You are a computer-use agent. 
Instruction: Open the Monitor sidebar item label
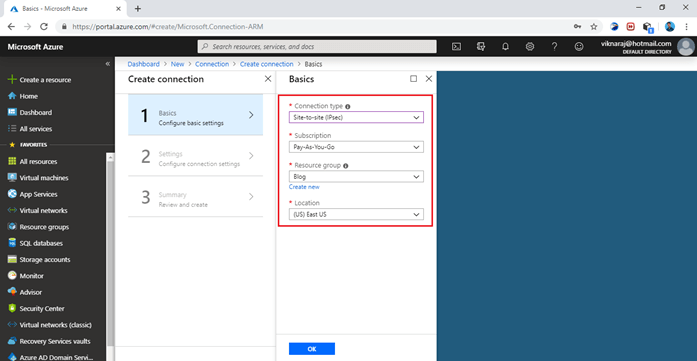coord(32,276)
